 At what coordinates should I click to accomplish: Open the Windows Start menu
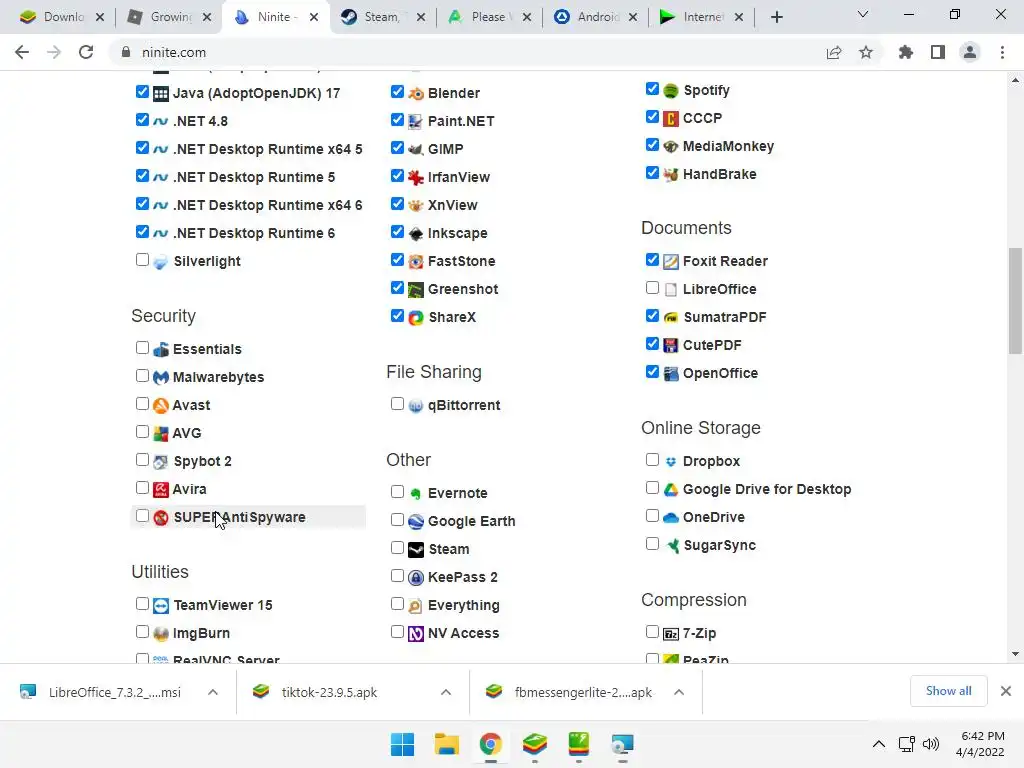402,744
